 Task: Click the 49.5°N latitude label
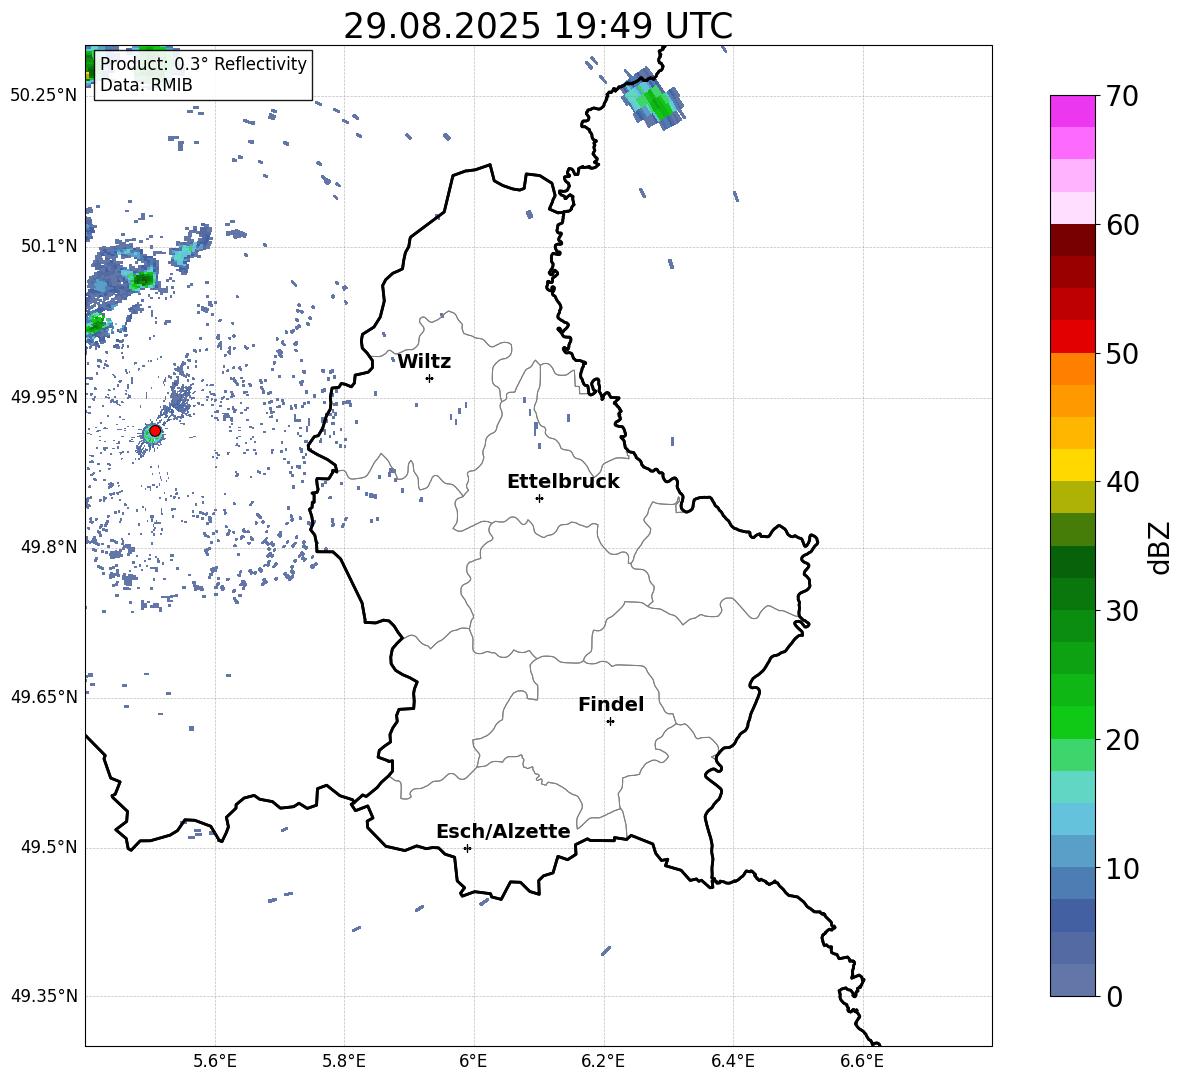coord(50,847)
